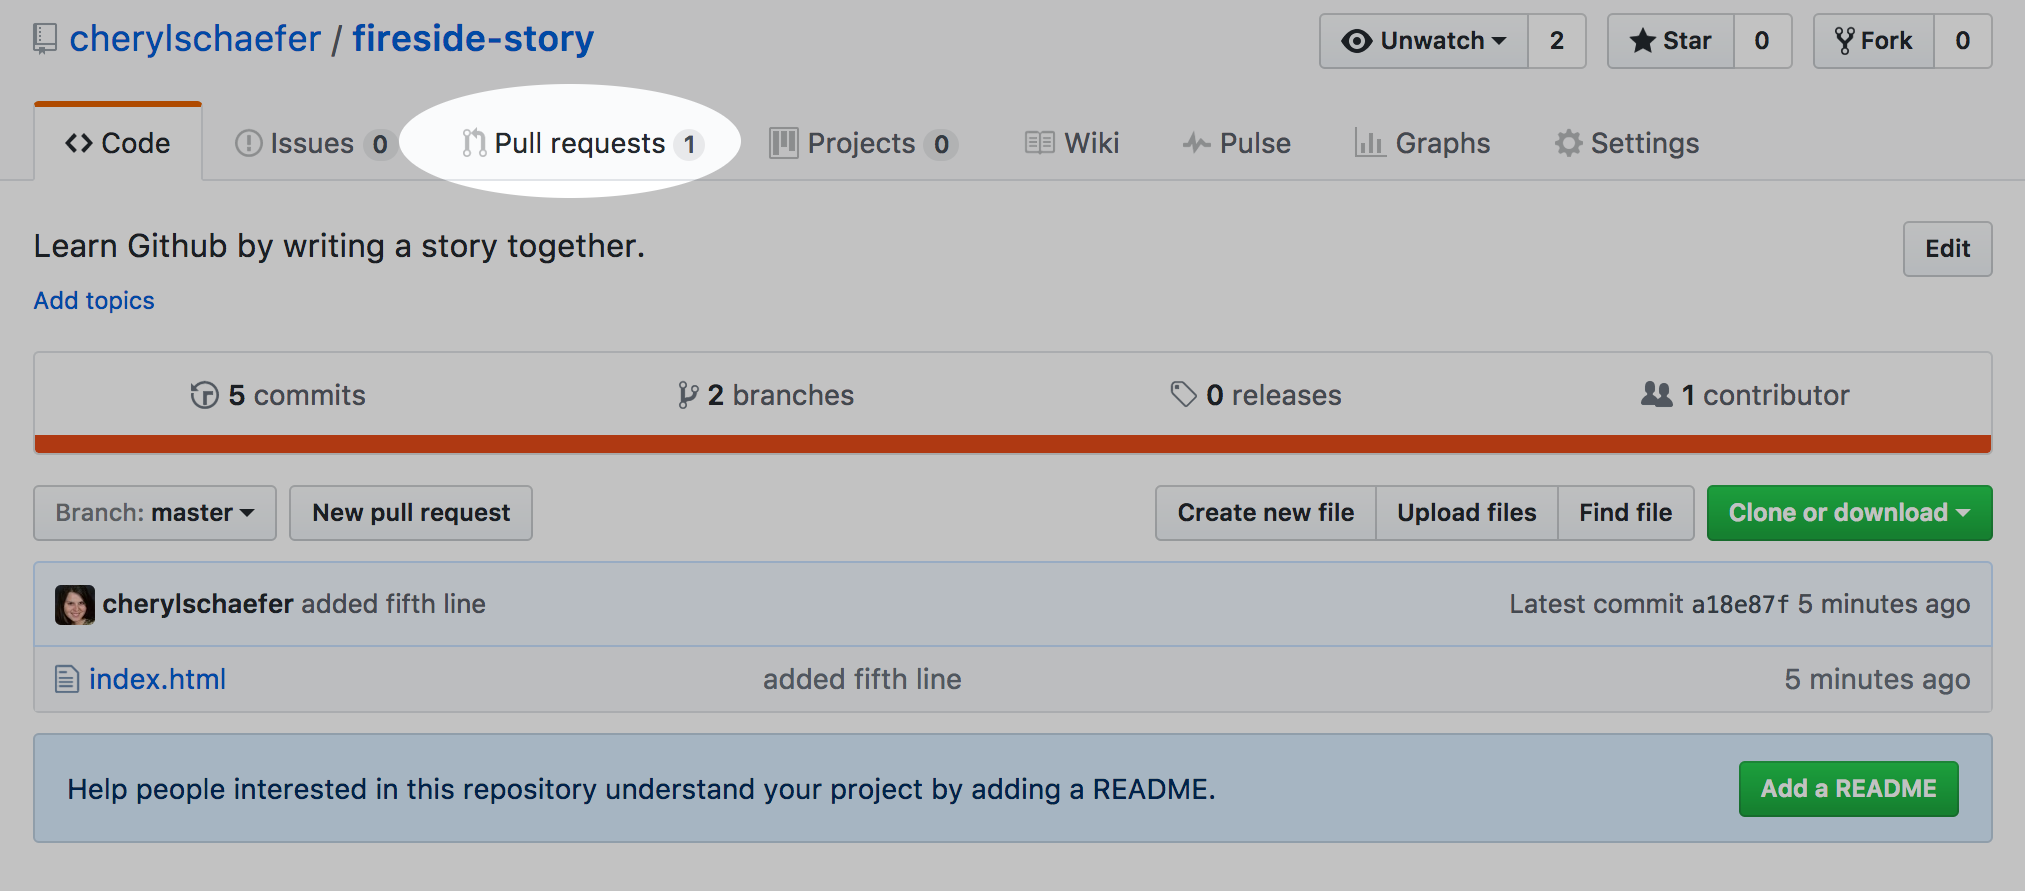Open the Pull requests tab
The image size is (2025, 891).
(x=583, y=144)
